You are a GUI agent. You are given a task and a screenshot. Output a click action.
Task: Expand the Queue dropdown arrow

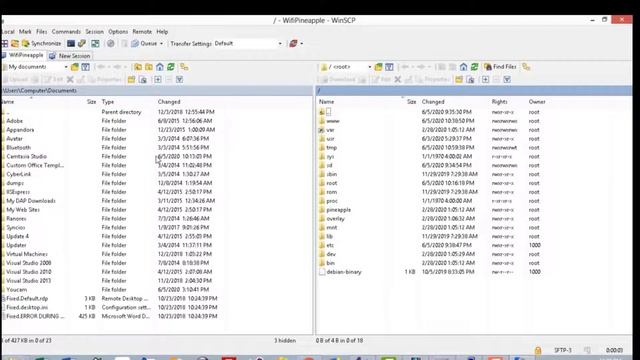161,43
